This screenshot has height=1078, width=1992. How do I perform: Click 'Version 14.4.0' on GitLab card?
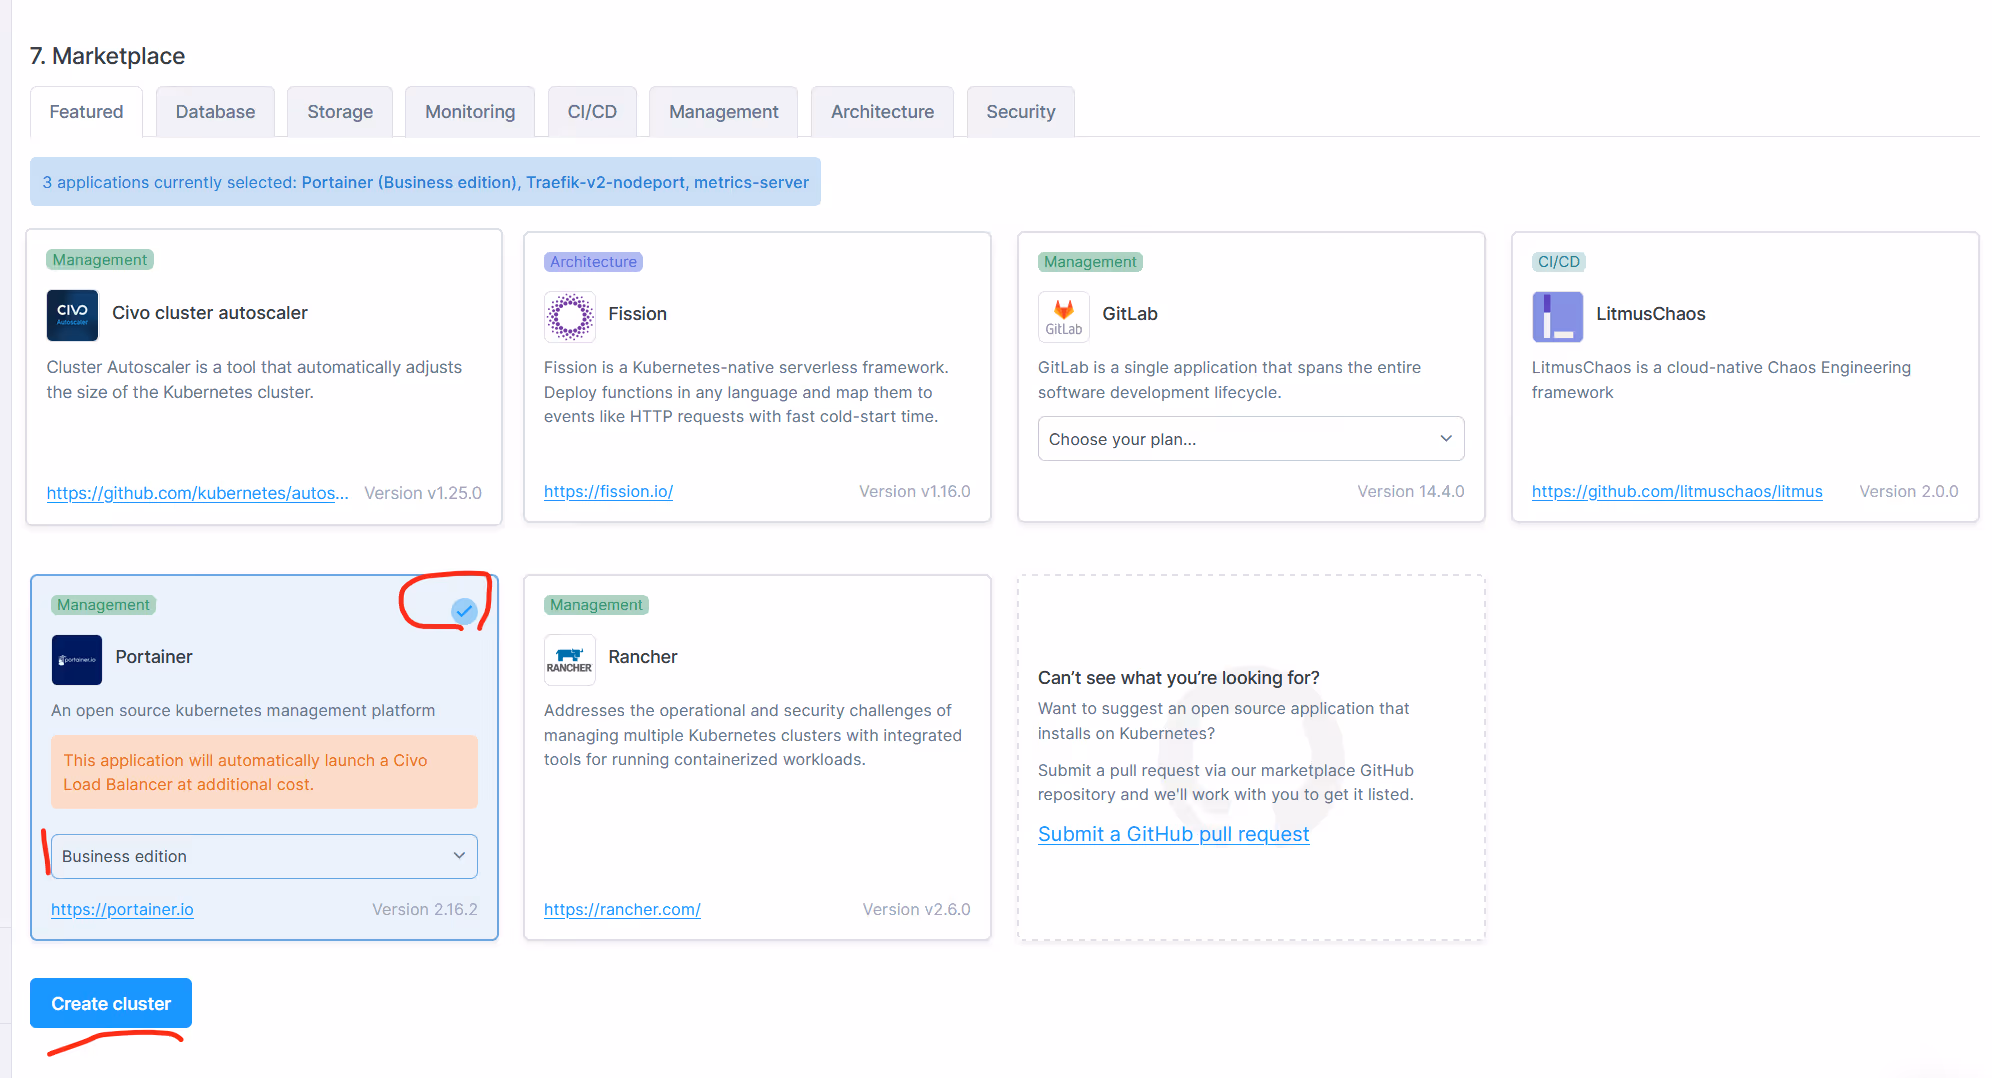tap(1411, 491)
